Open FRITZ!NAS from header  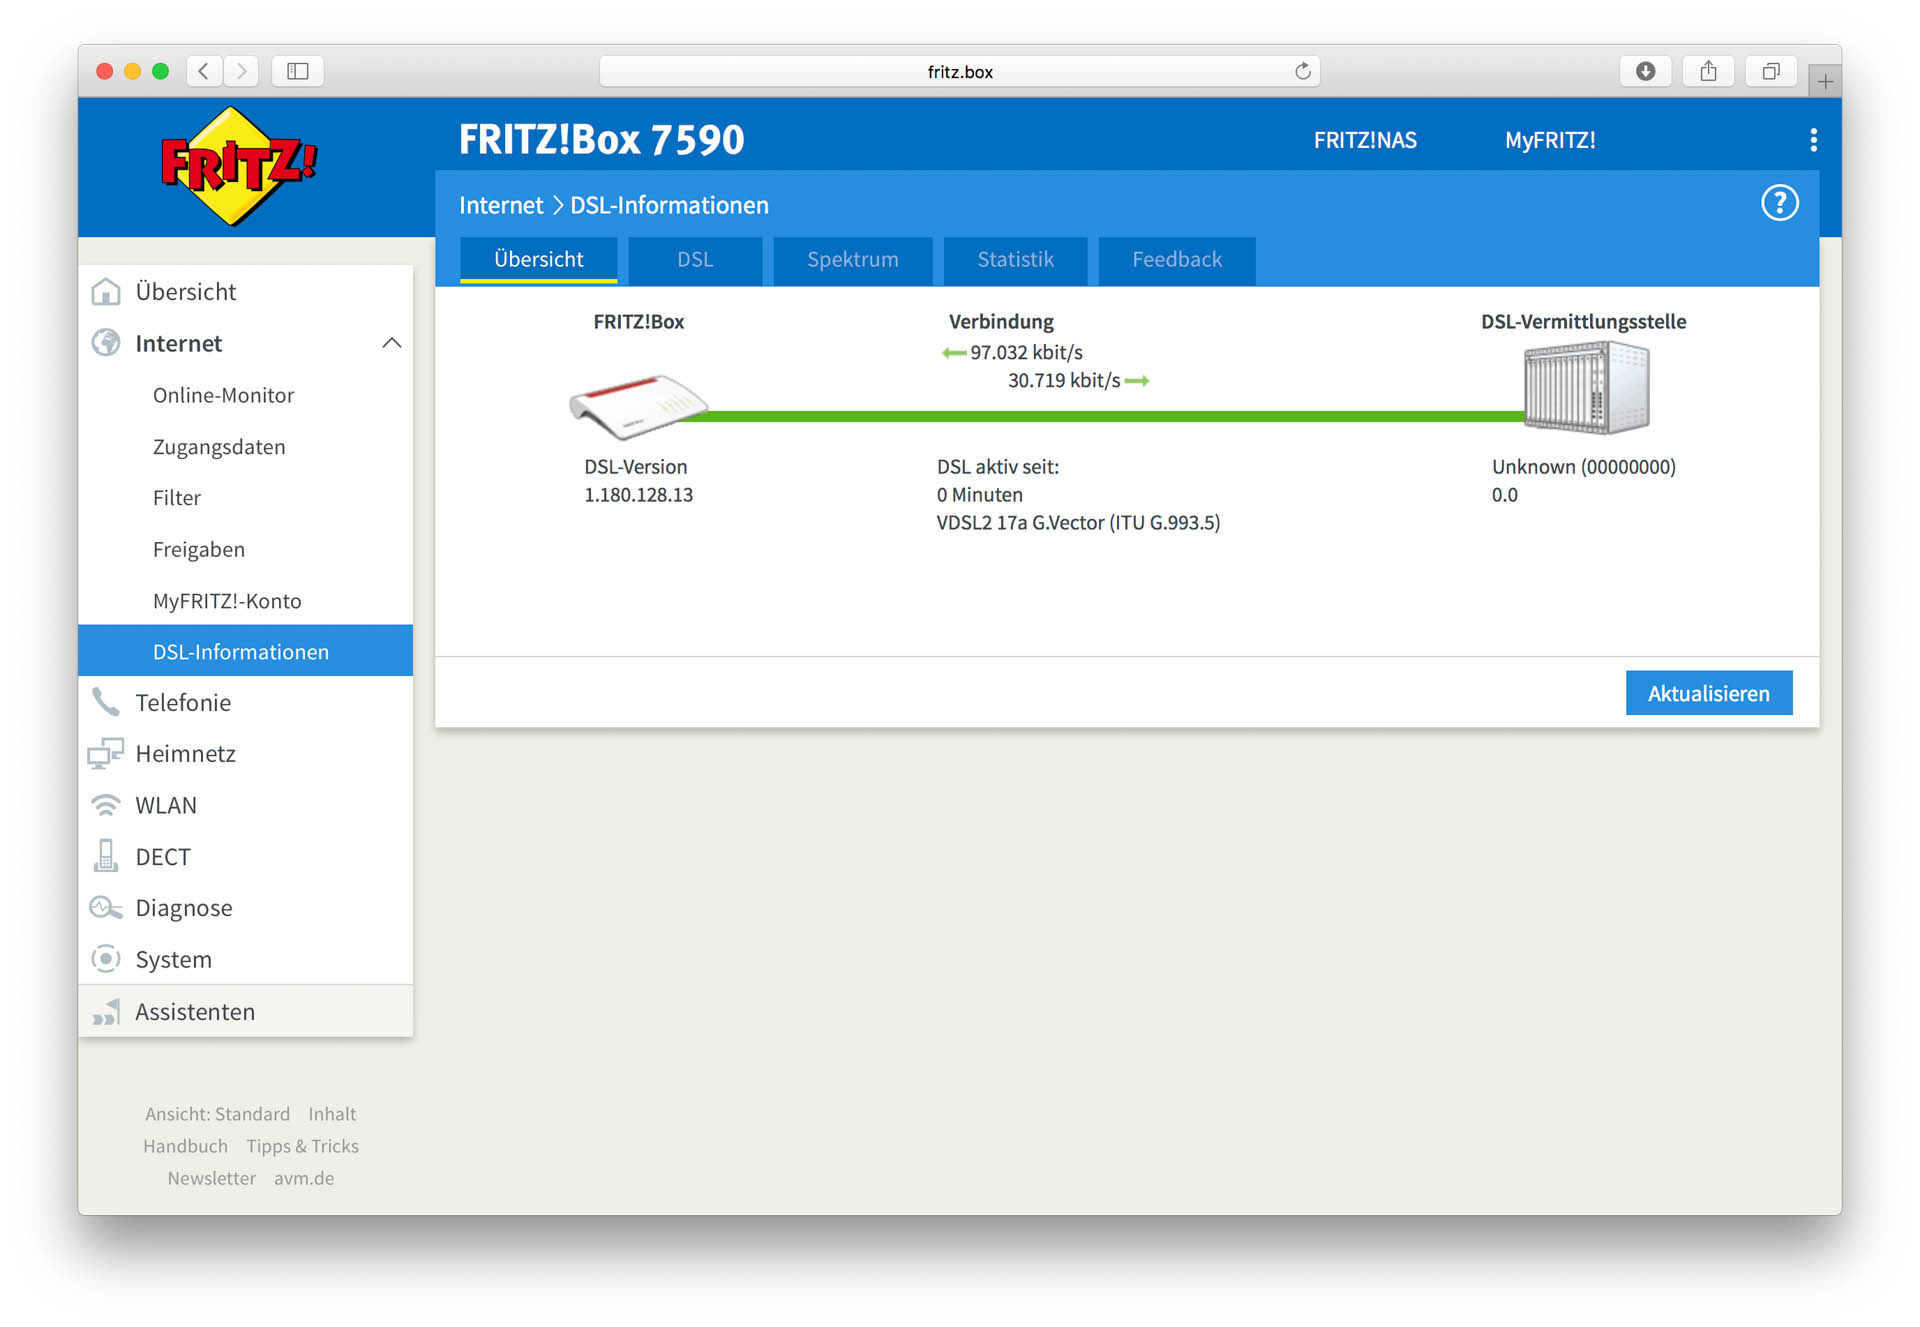[x=1365, y=140]
